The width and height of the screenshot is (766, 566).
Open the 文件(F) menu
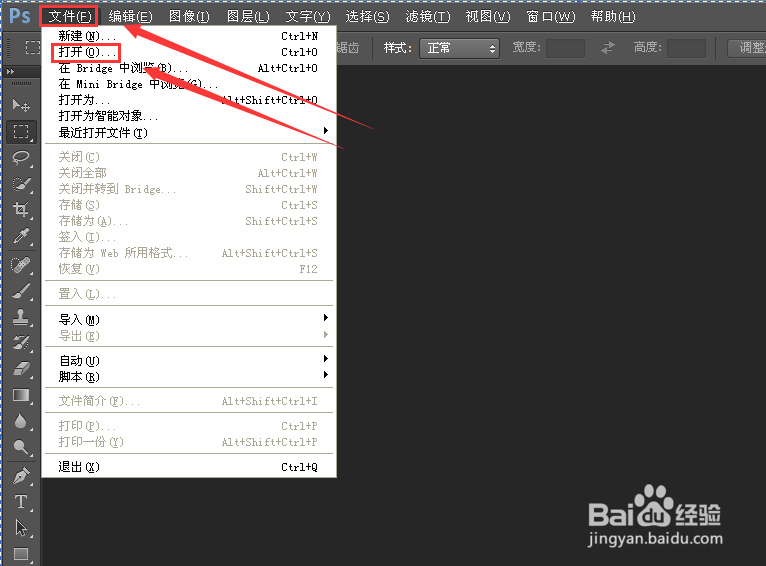[x=69, y=16]
